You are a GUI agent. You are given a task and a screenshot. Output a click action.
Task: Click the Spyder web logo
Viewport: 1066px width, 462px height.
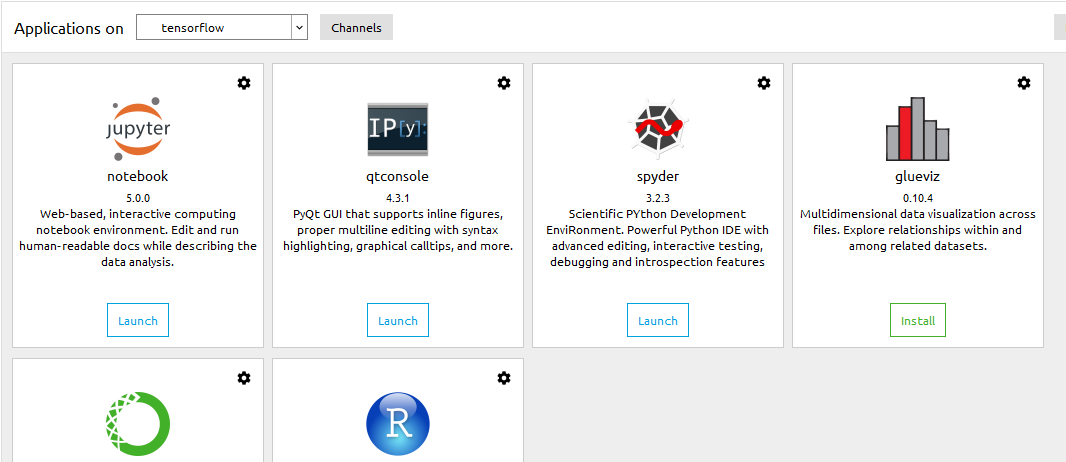pyautogui.click(x=658, y=127)
